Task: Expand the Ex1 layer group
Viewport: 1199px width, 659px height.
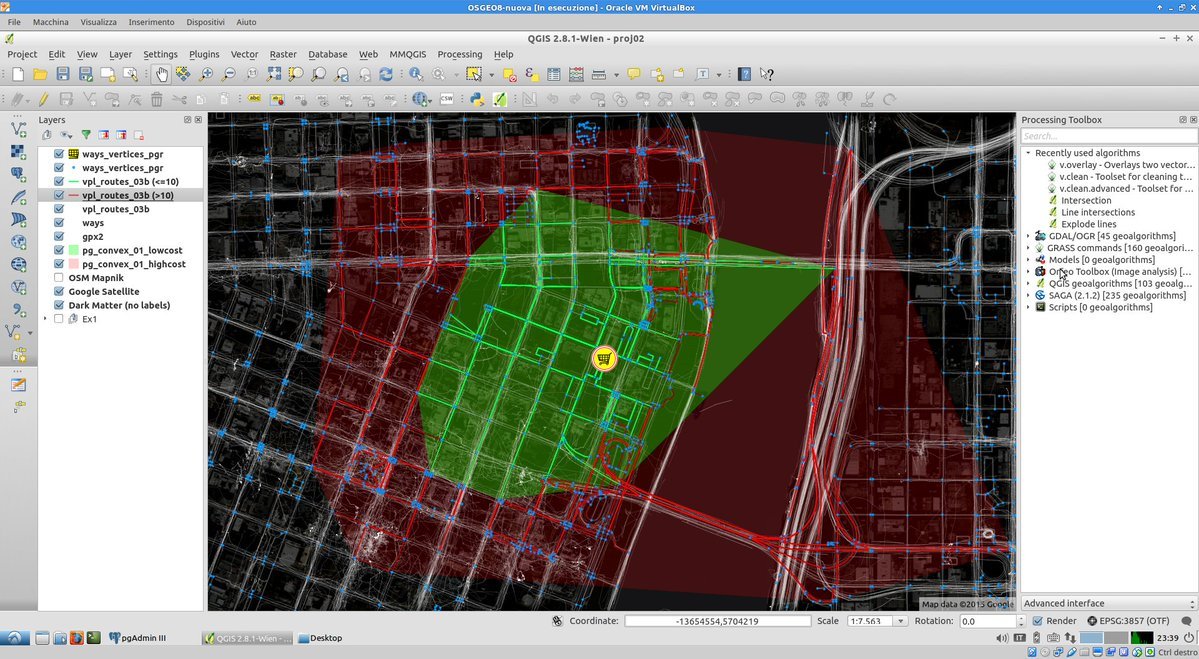Action: click(45, 319)
